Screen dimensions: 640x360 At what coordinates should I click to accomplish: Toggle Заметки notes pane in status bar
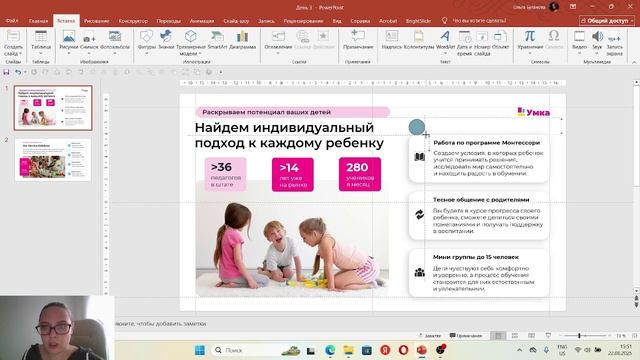(429, 336)
